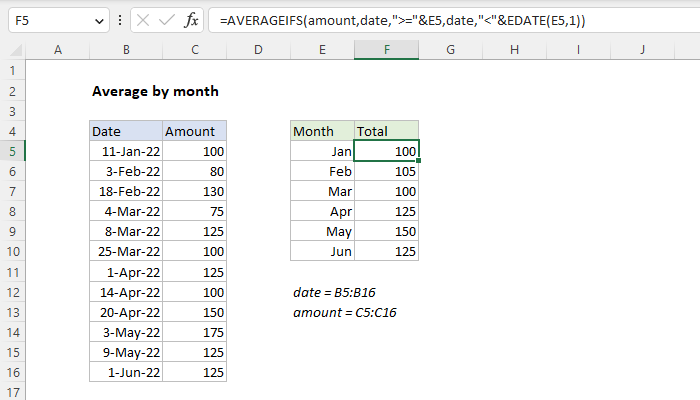Click the 'amount = C5:C16' note

[x=345, y=312]
